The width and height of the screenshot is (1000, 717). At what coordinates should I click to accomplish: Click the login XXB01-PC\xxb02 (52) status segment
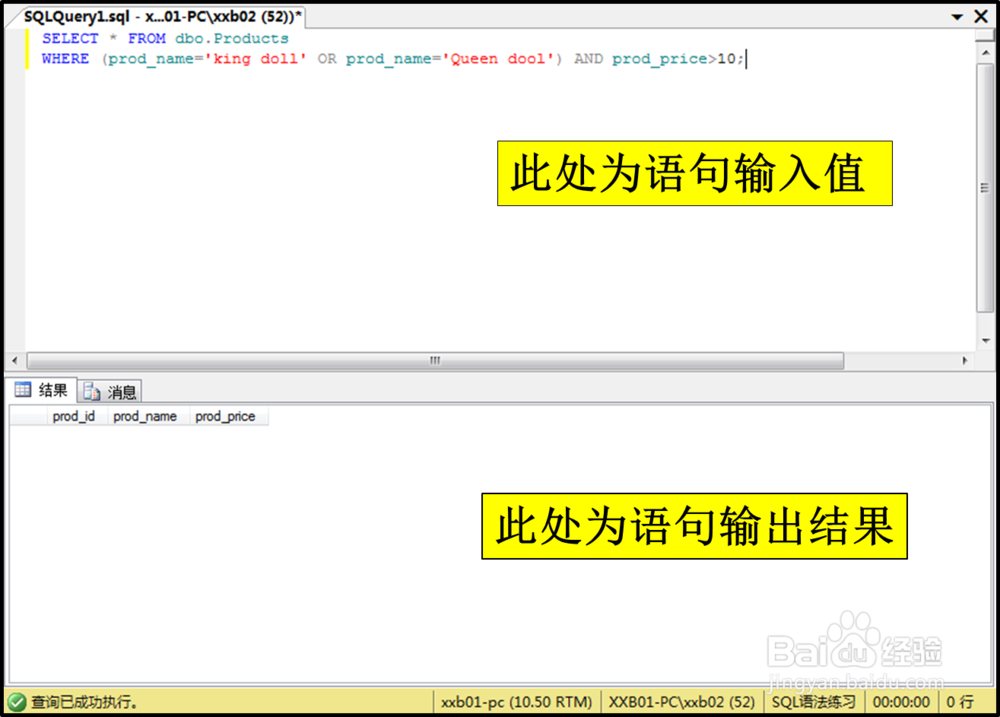pyautogui.click(x=681, y=702)
